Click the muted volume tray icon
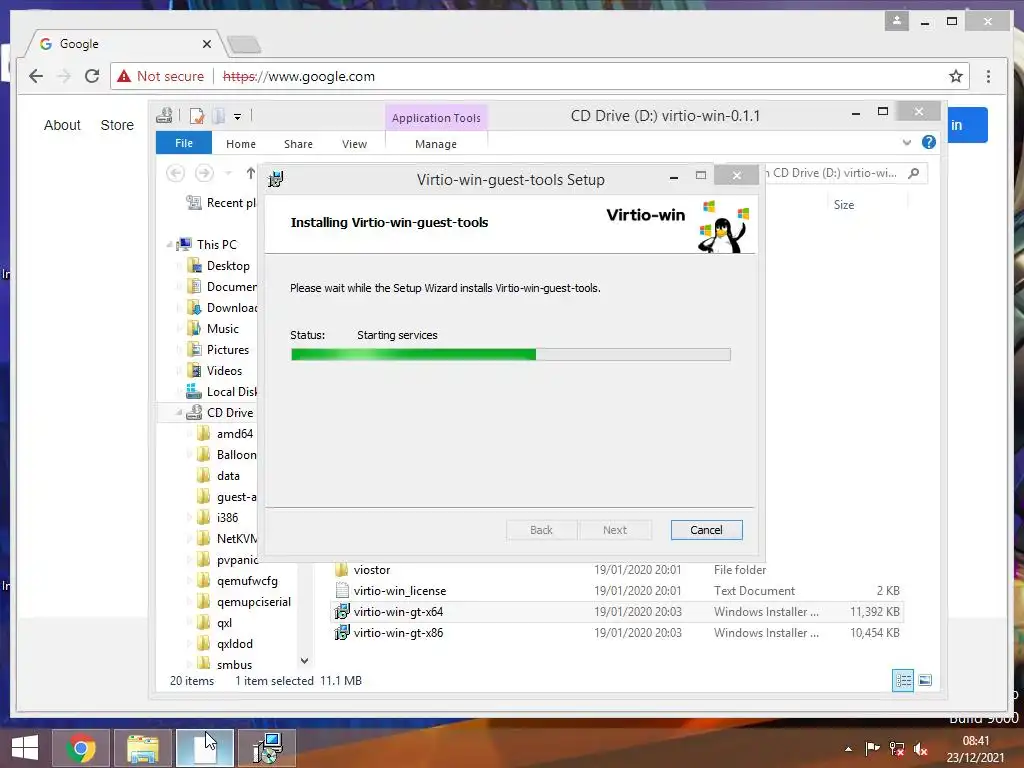 pos(921,749)
